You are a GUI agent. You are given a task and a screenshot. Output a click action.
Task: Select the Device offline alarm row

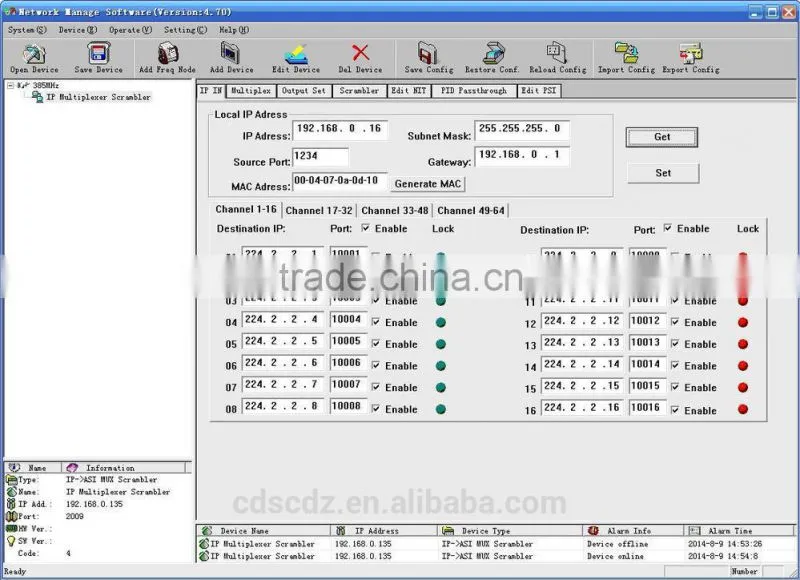(495, 544)
